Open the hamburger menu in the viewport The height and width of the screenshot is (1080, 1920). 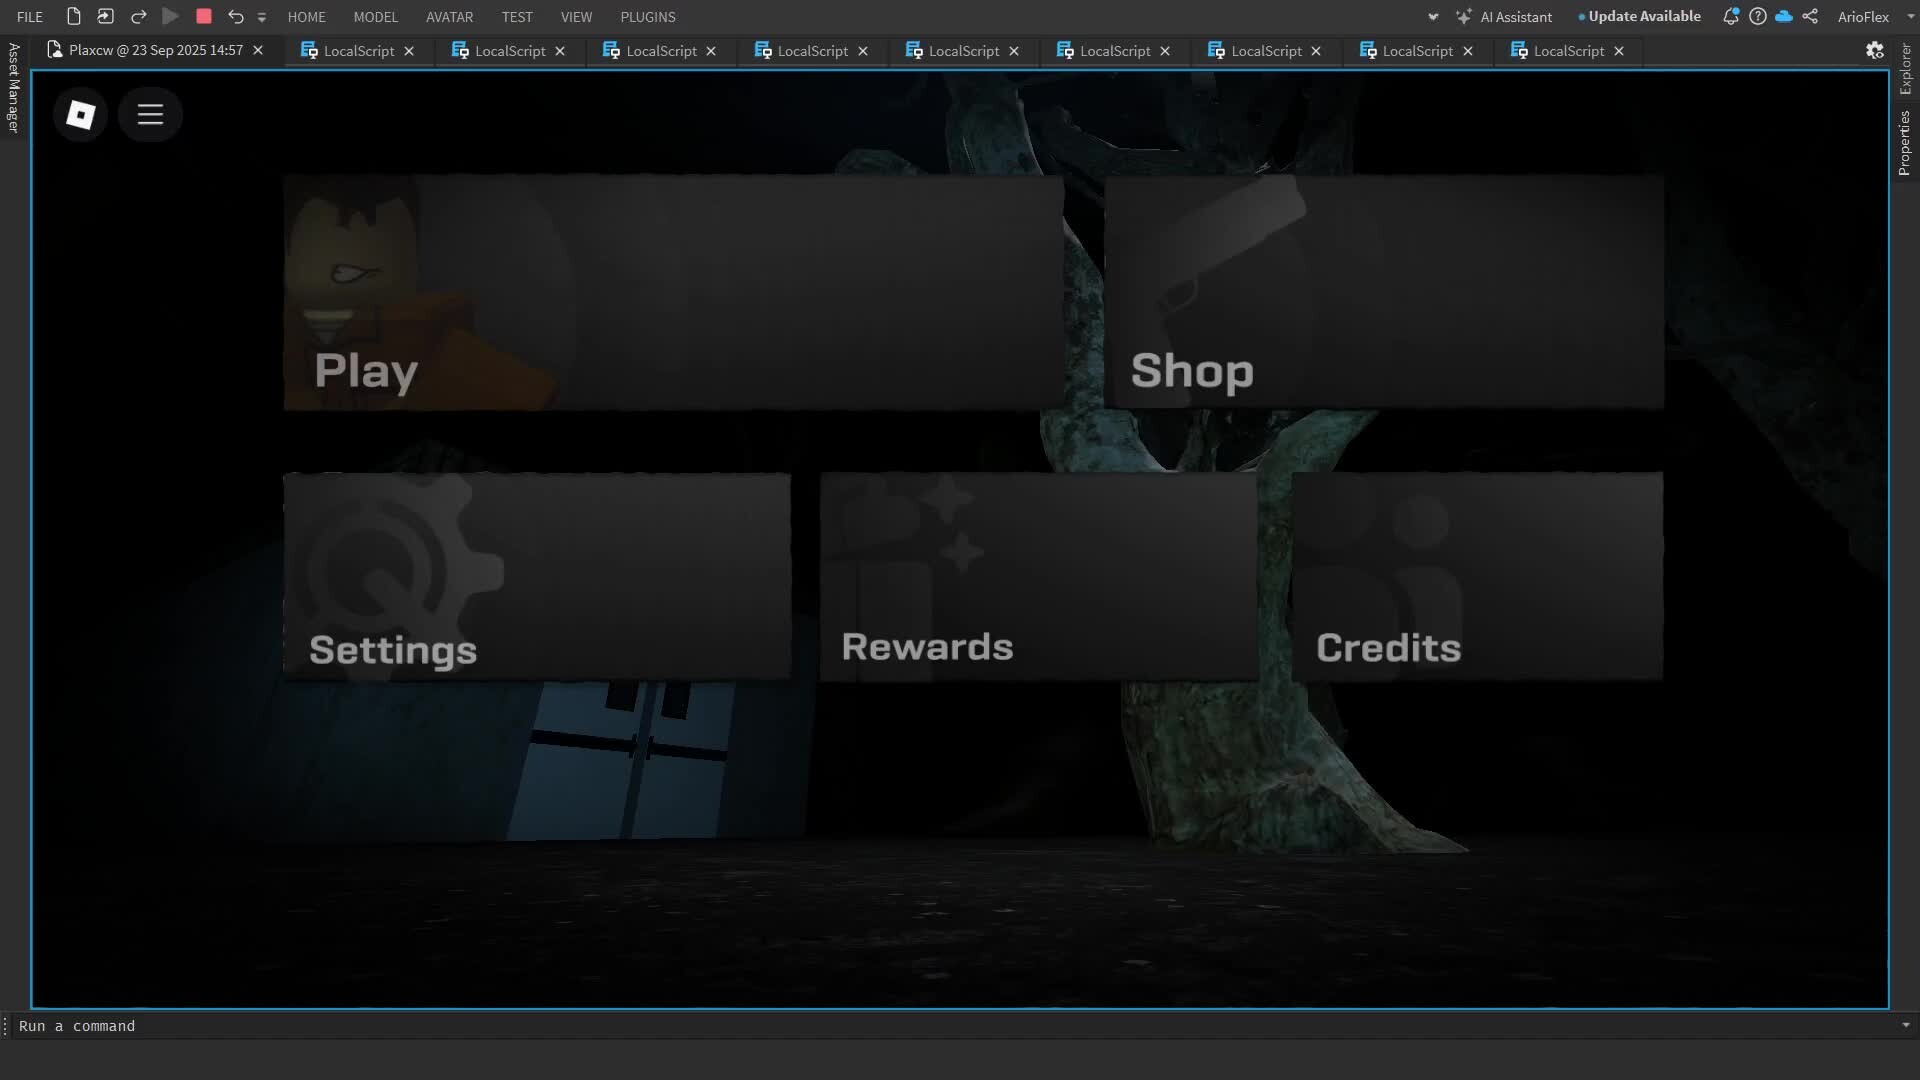click(x=149, y=114)
